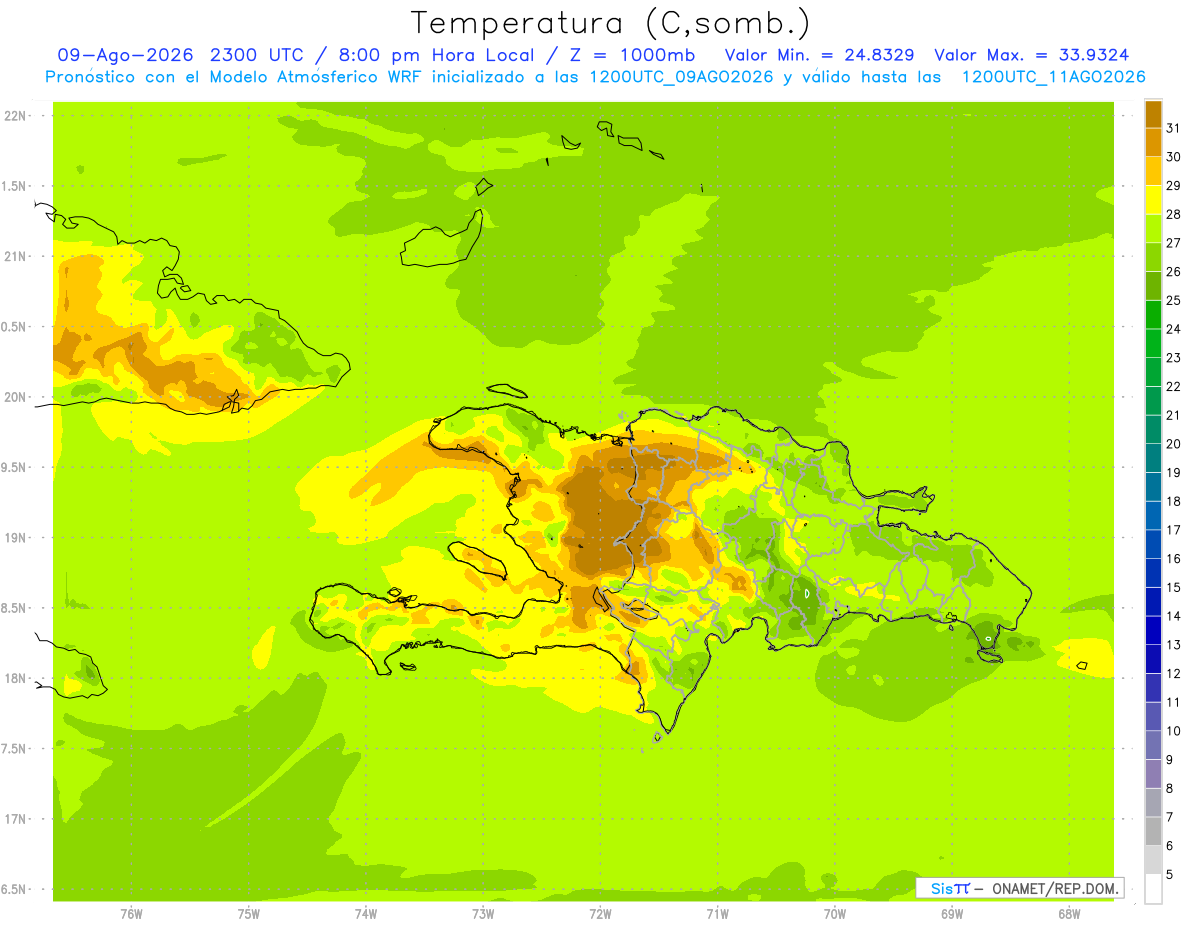Viewport: 1200px width, 927px height.
Task: Click the '70W' longitude label
Action: [835, 914]
